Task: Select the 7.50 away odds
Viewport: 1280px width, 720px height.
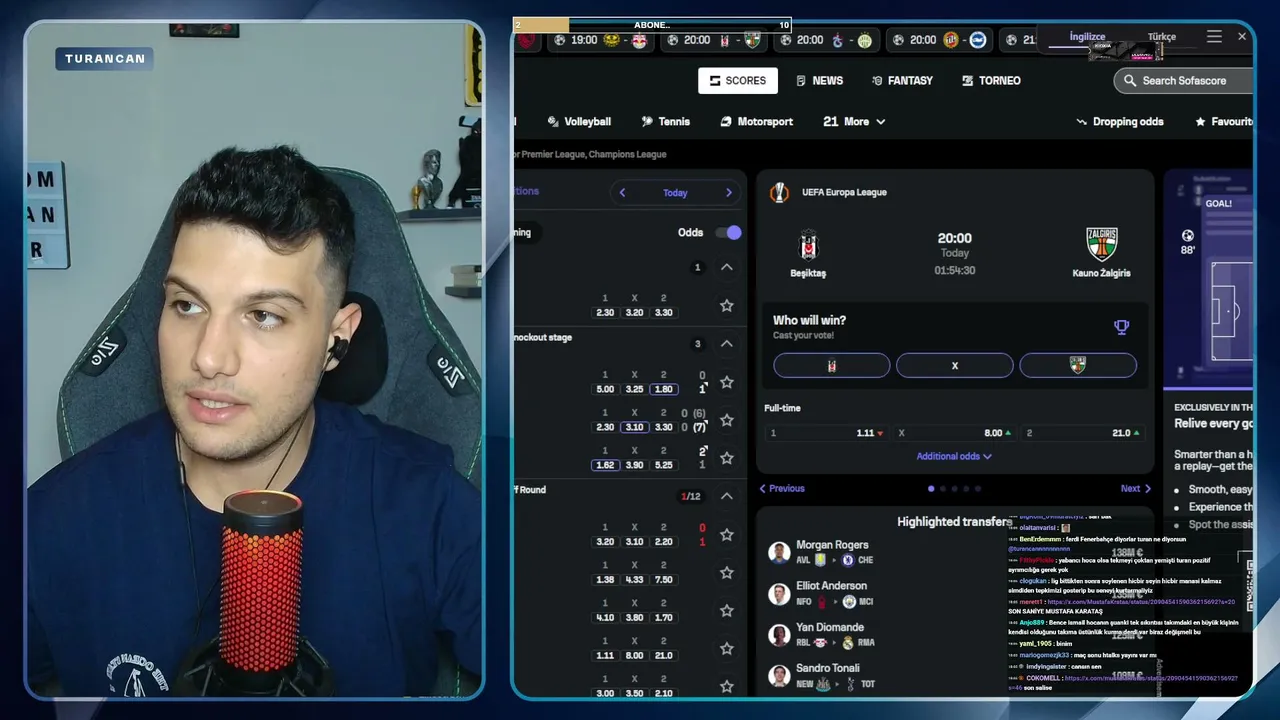Action: 663,580
